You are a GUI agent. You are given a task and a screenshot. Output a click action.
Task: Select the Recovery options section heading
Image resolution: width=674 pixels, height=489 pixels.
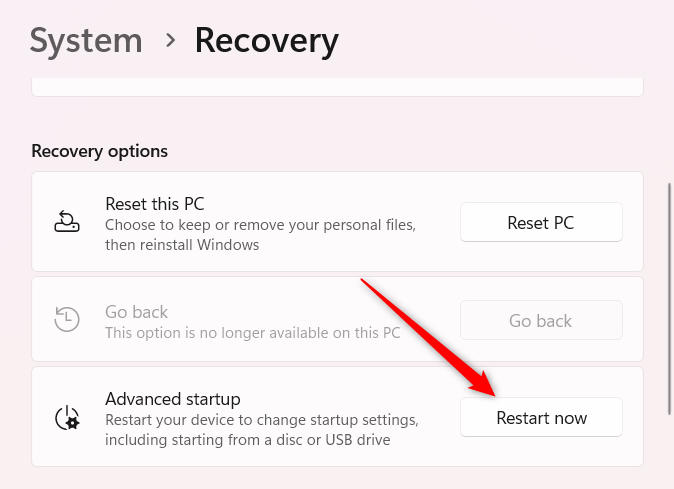click(x=100, y=151)
